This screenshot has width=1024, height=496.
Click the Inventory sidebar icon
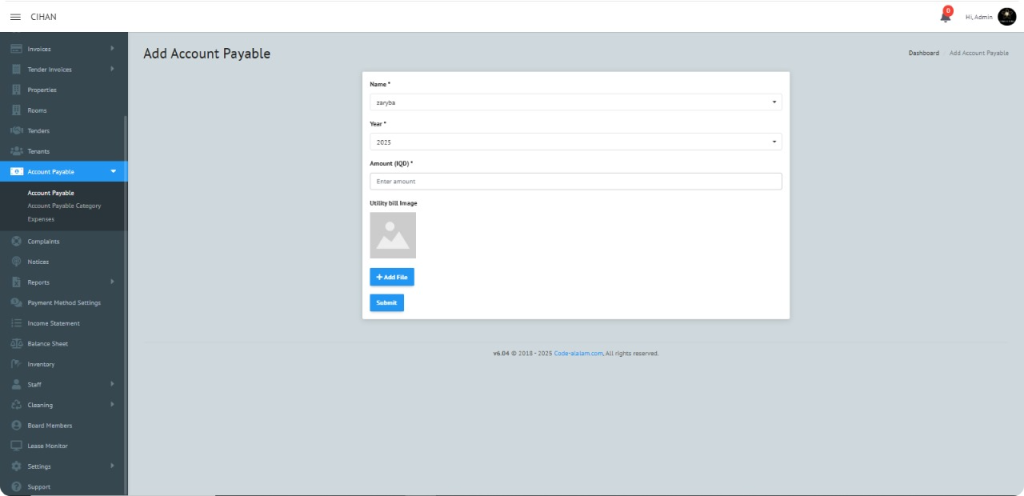point(16,364)
